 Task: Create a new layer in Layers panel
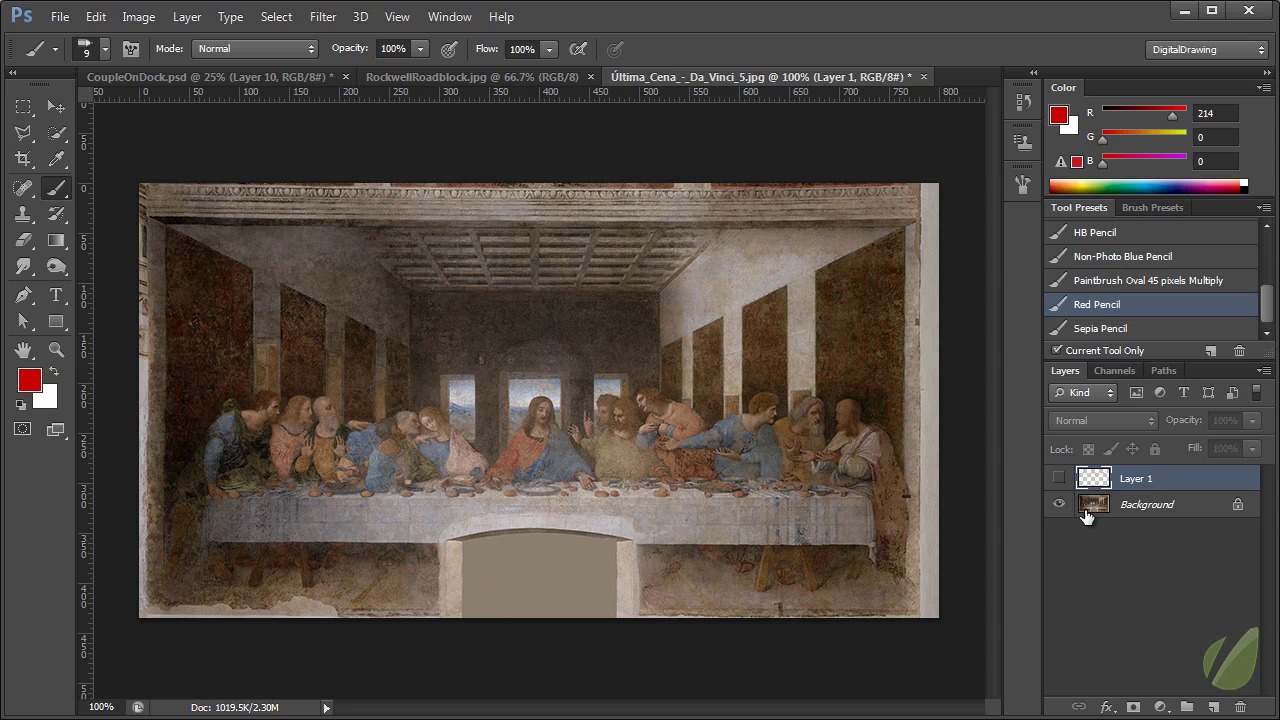tap(1213, 707)
